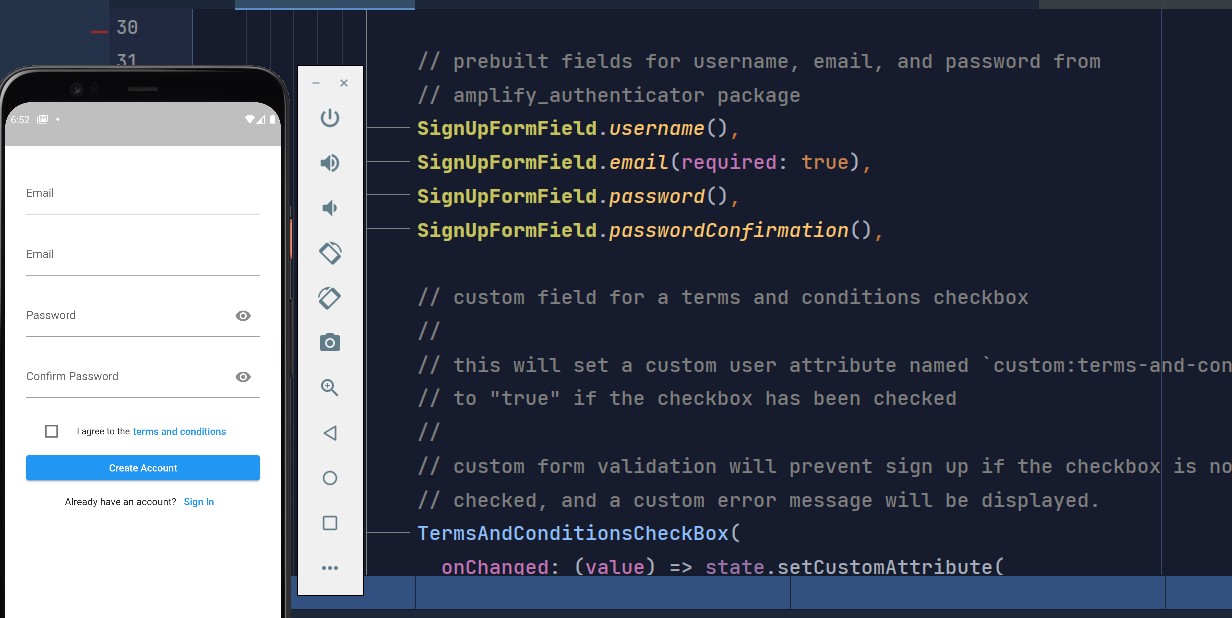The width and height of the screenshot is (1232, 618).
Task: Open the Android recent apps overview
Action: pos(329,522)
